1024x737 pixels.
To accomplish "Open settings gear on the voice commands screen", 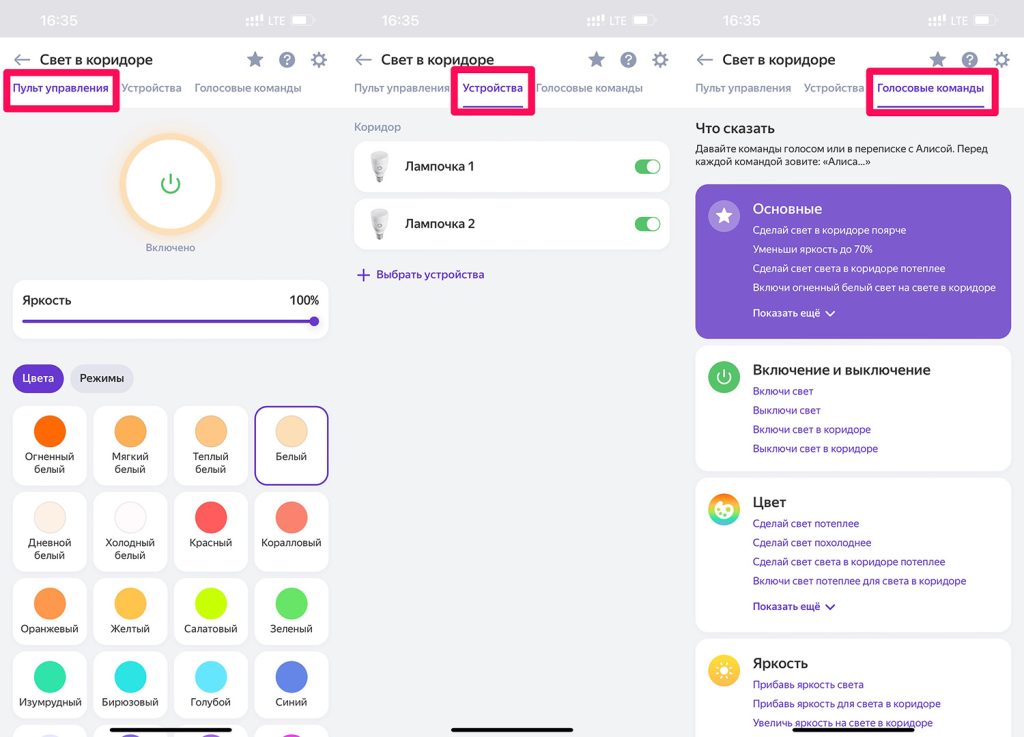I will click(1001, 60).
